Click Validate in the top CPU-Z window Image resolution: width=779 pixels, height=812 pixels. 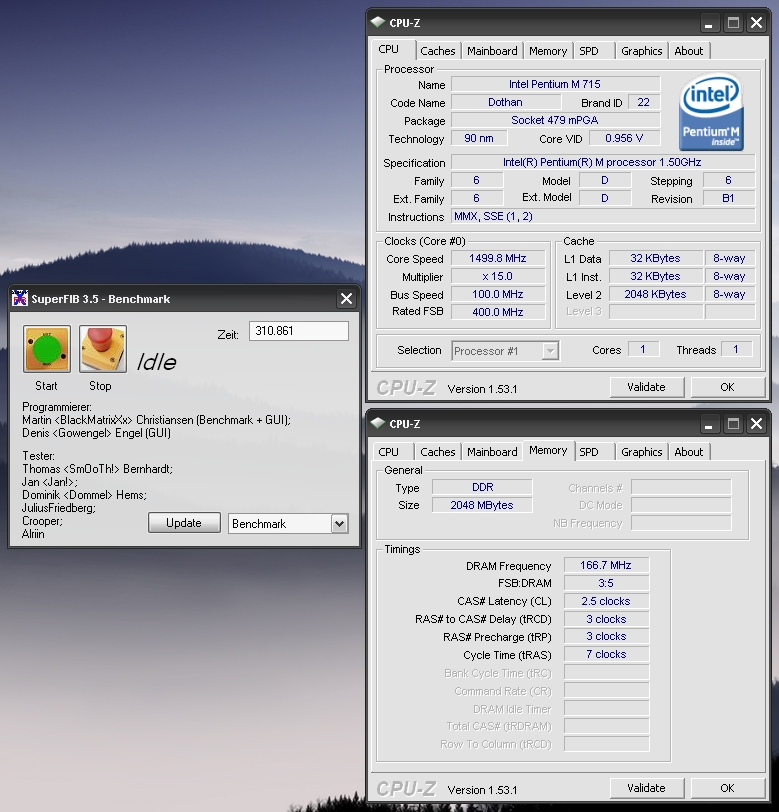(646, 387)
